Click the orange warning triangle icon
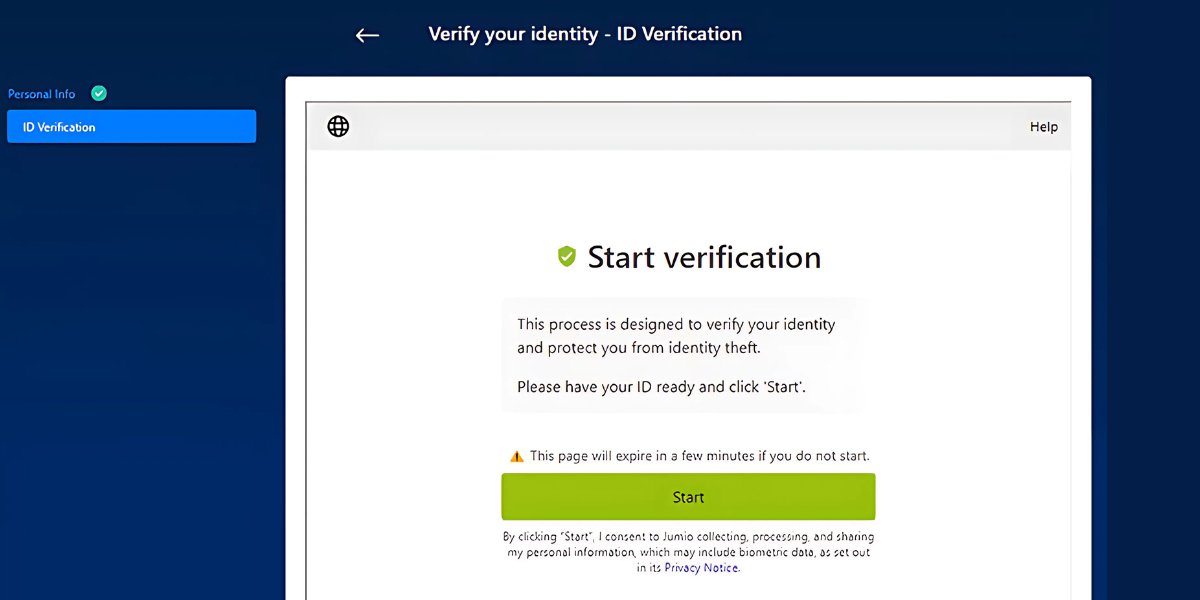1200x600 pixels. coord(516,456)
